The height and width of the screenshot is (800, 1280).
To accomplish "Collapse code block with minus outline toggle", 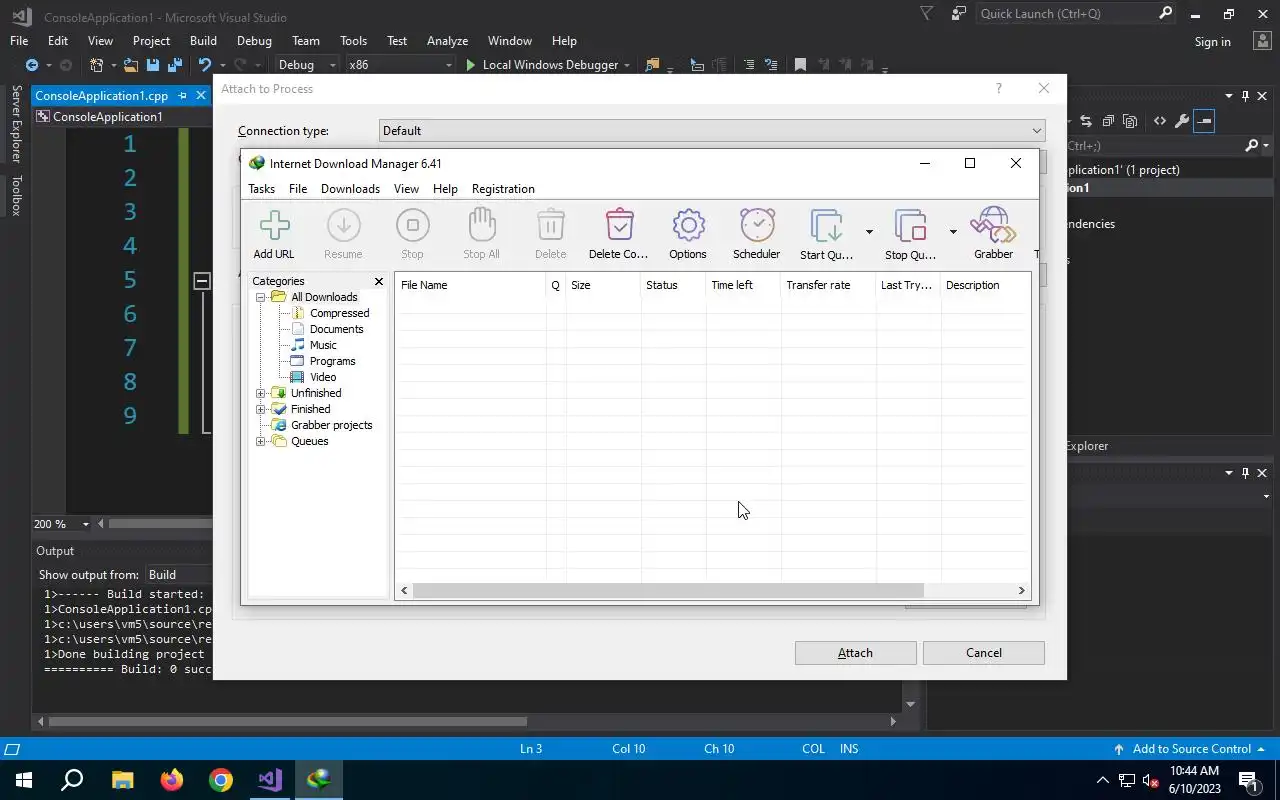I will pyautogui.click(x=201, y=281).
